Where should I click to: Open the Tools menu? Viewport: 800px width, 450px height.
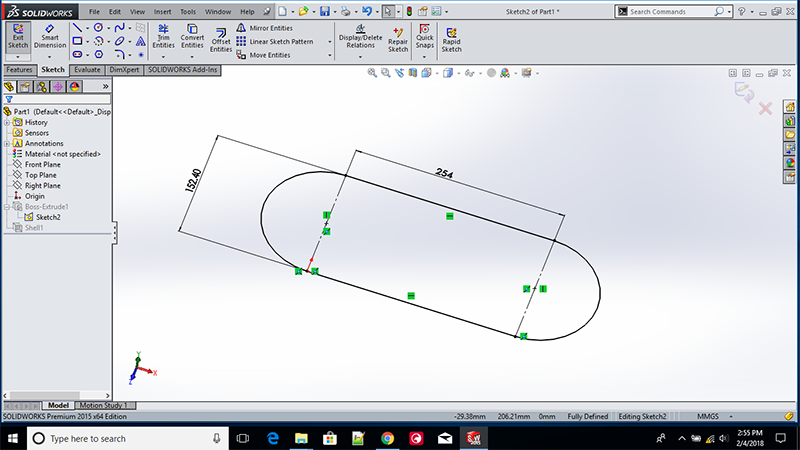pyautogui.click(x=188, y=11)
